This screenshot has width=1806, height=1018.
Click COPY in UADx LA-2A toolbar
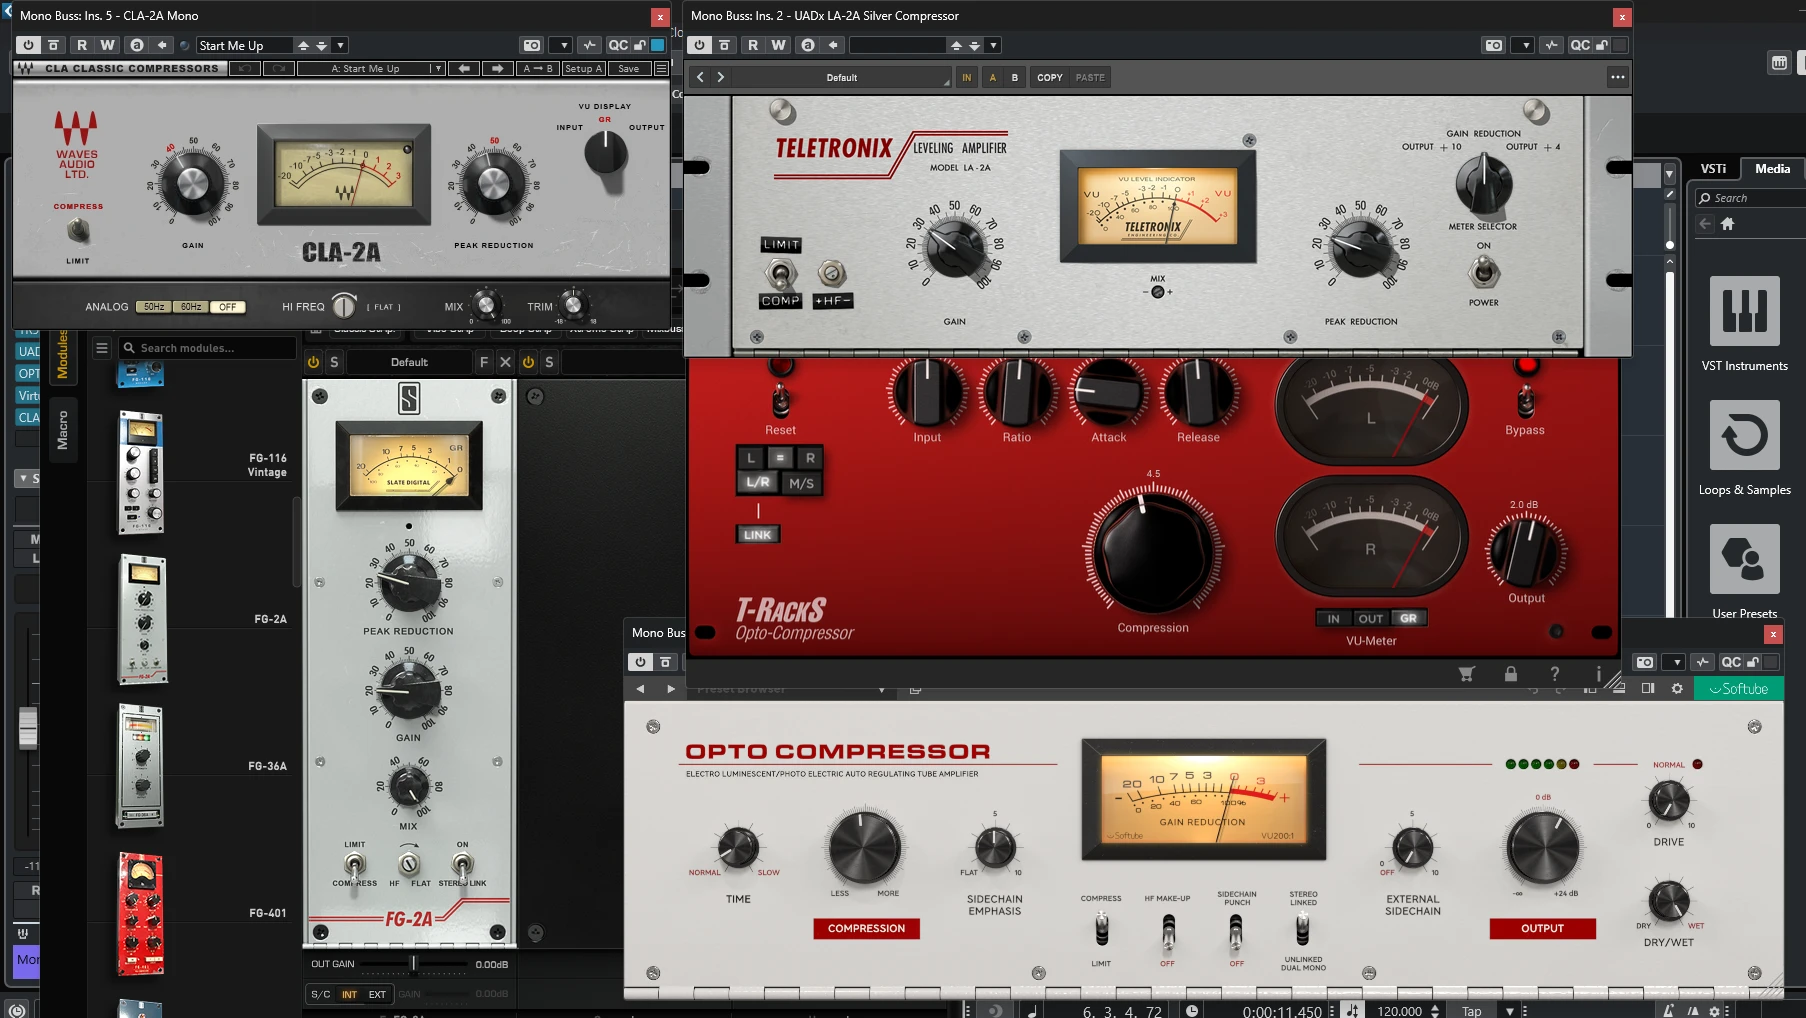tap(1049, 77)
